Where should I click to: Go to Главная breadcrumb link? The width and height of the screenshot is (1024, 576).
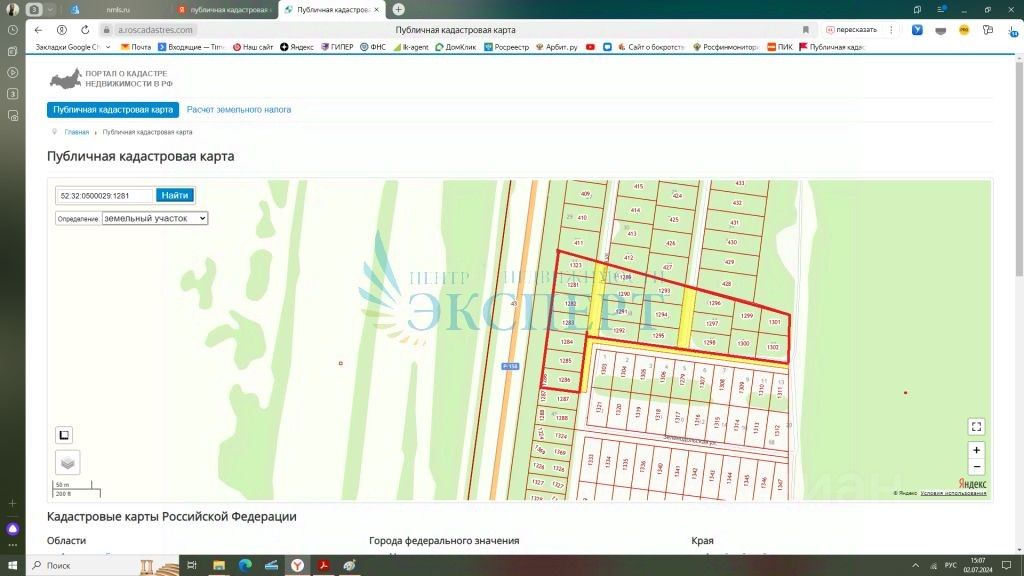coord(76,132)
